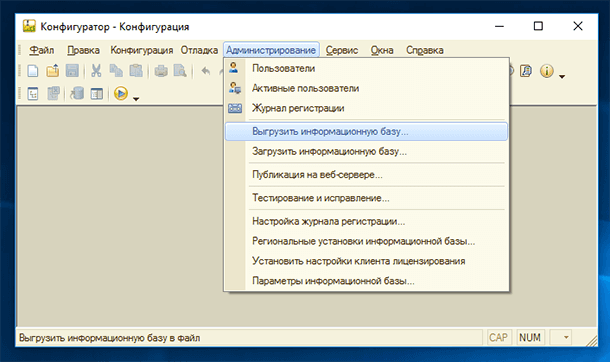Image resolution: width=610 pixels, height=362 pixels.
Task: Click the yellow info help icon
Action: click(547, 71)
